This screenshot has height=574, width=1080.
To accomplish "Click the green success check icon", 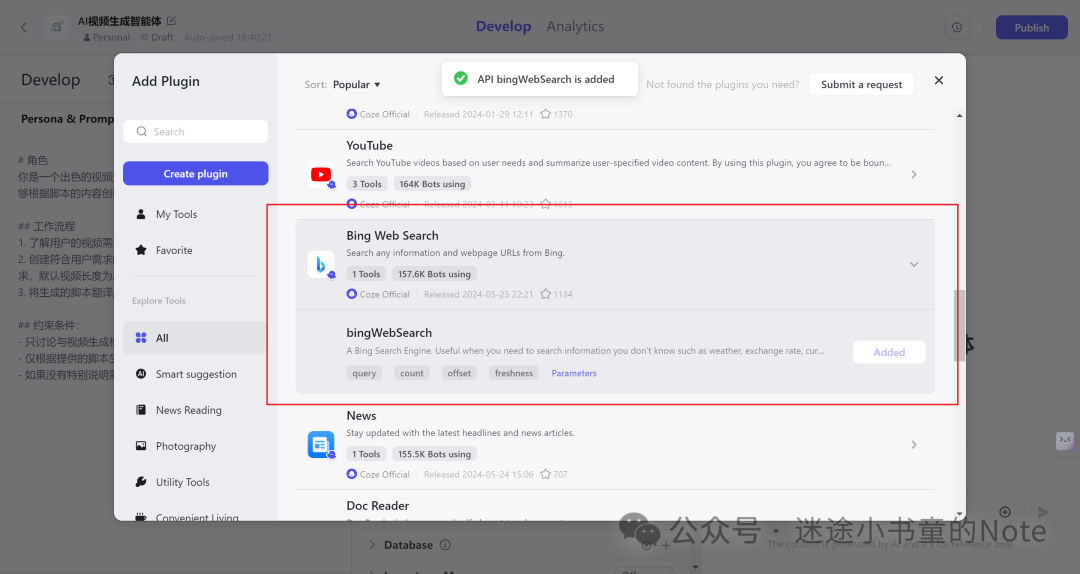I will tap(461, 79).
